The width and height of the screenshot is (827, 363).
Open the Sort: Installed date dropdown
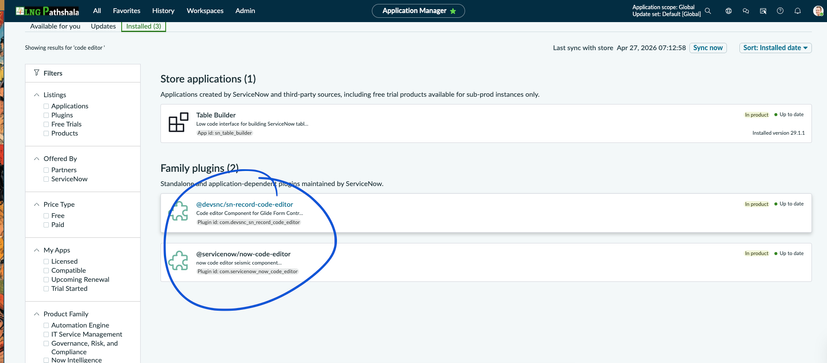775,47
